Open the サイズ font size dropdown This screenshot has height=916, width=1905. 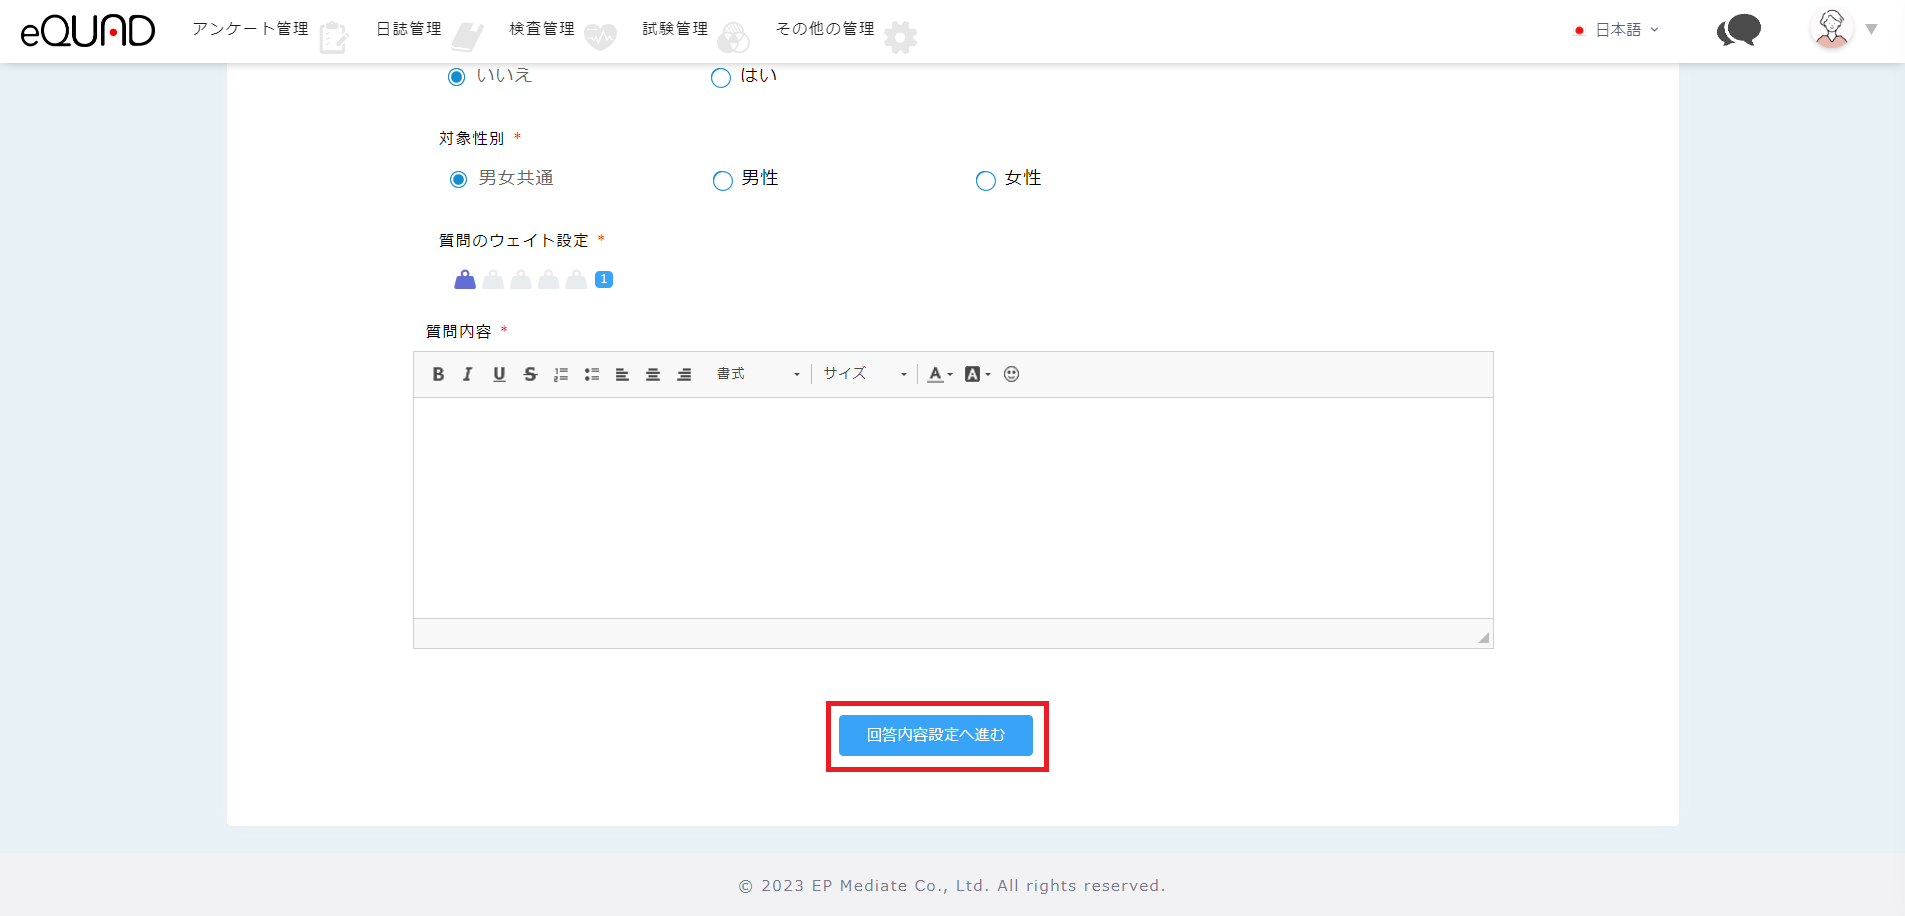pos(864,374)
